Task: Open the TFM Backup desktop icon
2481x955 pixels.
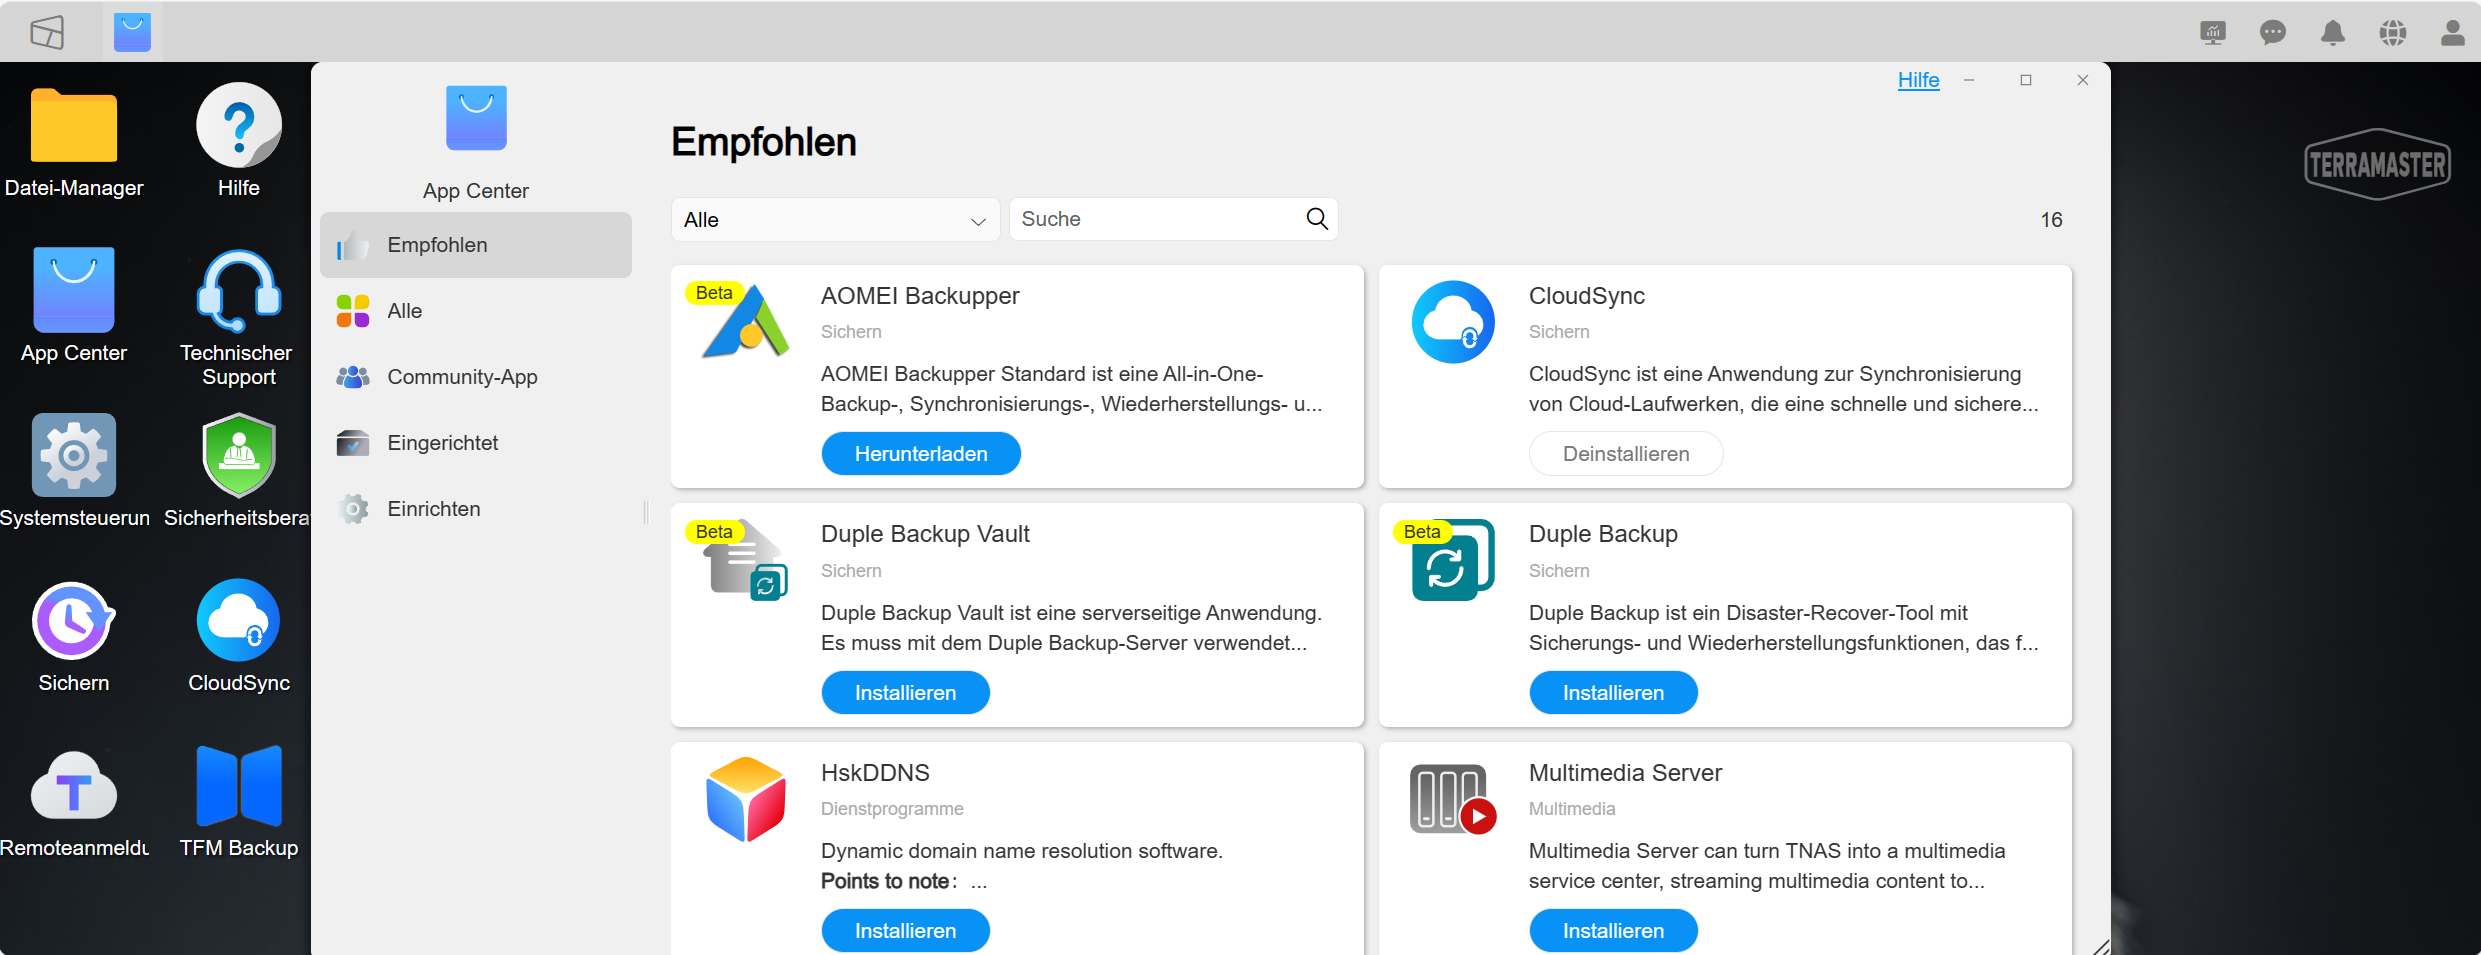Action: tap(238, 786)
